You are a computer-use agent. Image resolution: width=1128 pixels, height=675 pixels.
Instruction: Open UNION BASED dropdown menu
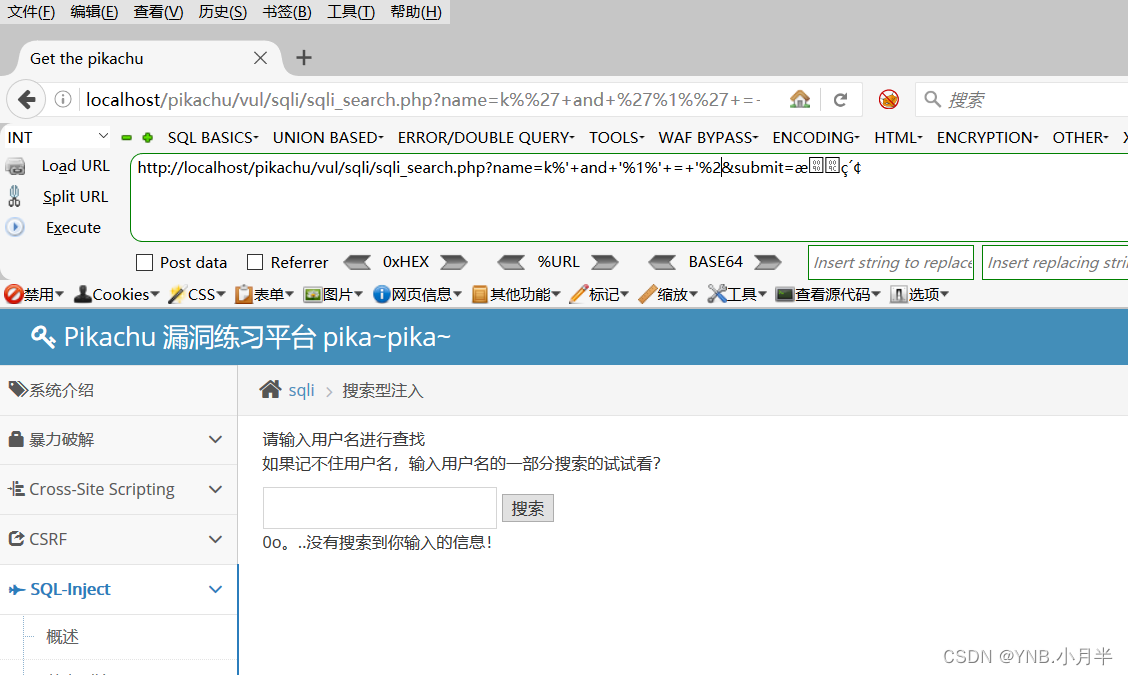[328, 137]
